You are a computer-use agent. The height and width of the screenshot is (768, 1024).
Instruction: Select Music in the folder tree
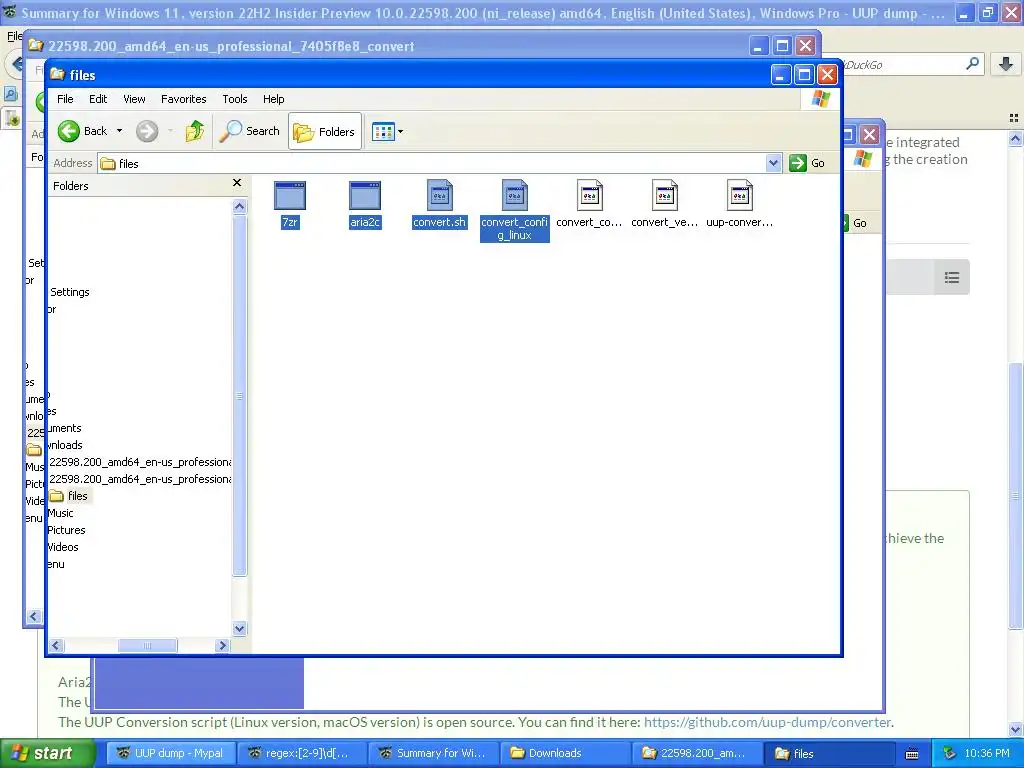click(61, 513)
